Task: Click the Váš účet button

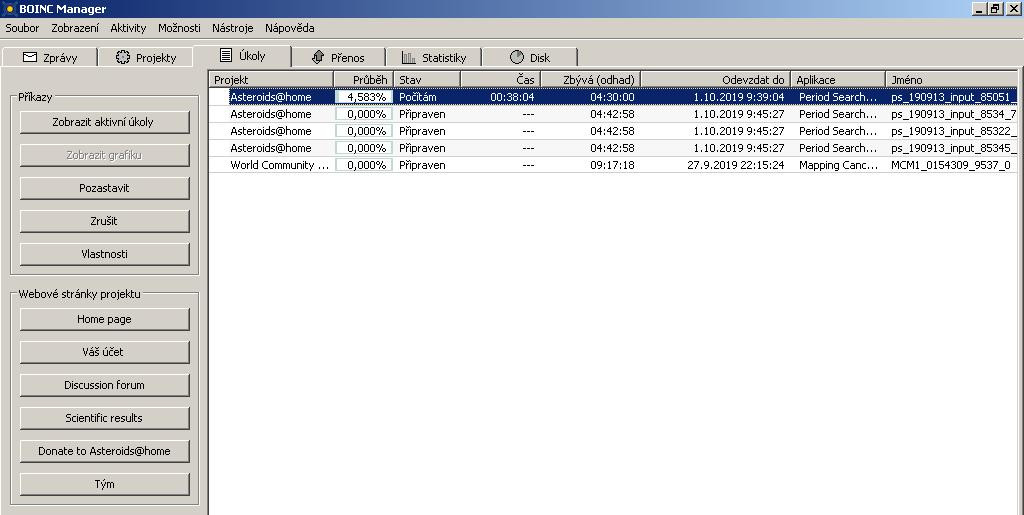Action: [x=104, y=352]
